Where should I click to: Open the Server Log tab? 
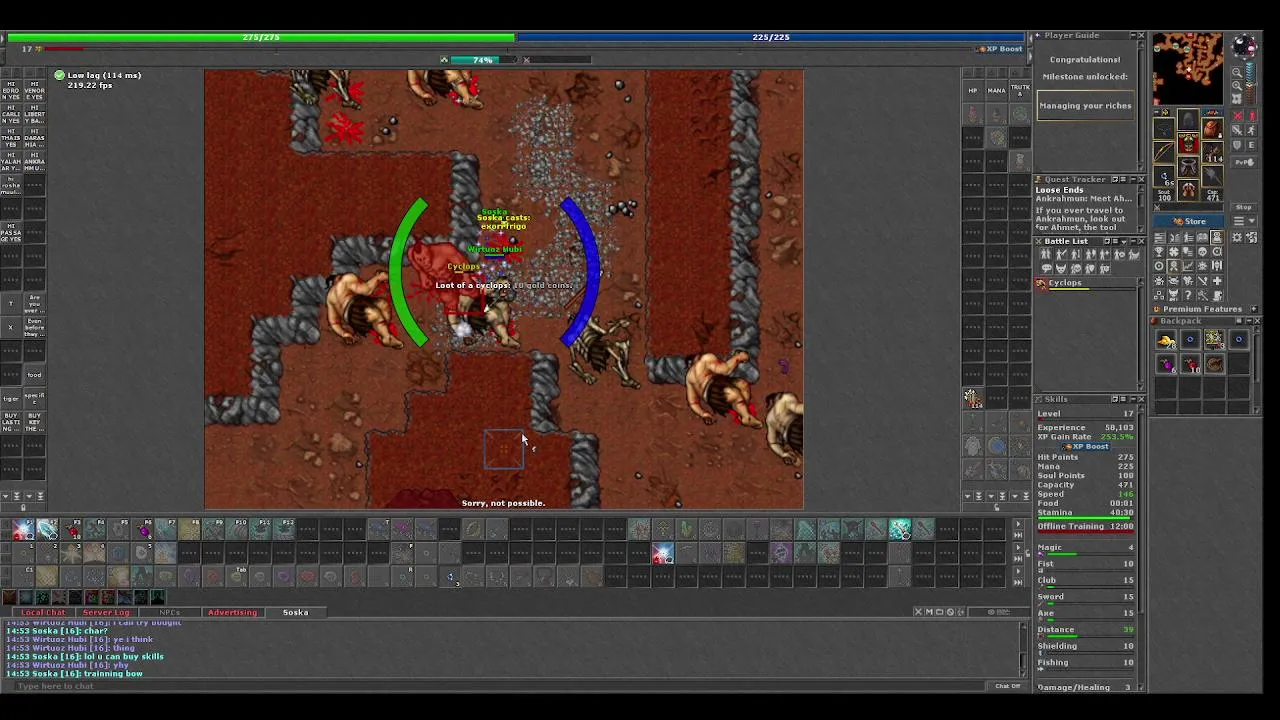(x=106, y=612)
